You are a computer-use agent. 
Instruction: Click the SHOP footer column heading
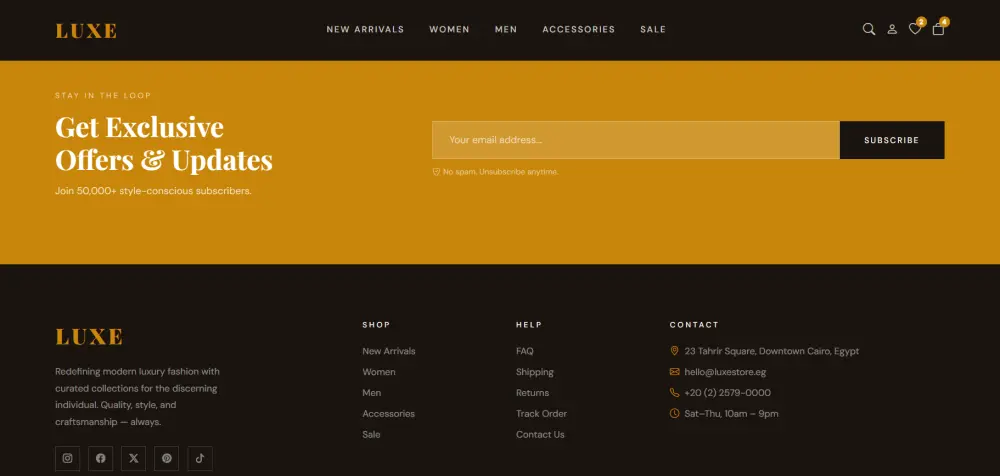[376, 325]
